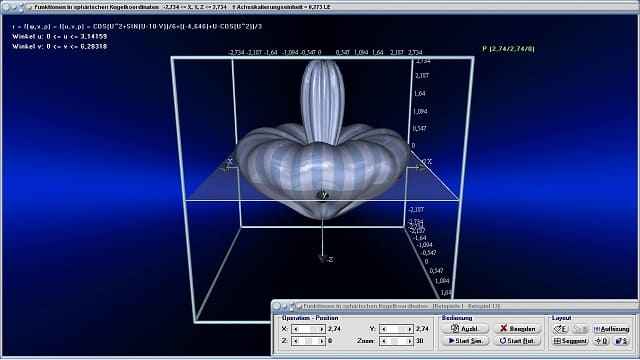The height and width of the screenshot is (360, 640).
Task: Click the Beenden button with red X
Action: [x=517, y=329]
